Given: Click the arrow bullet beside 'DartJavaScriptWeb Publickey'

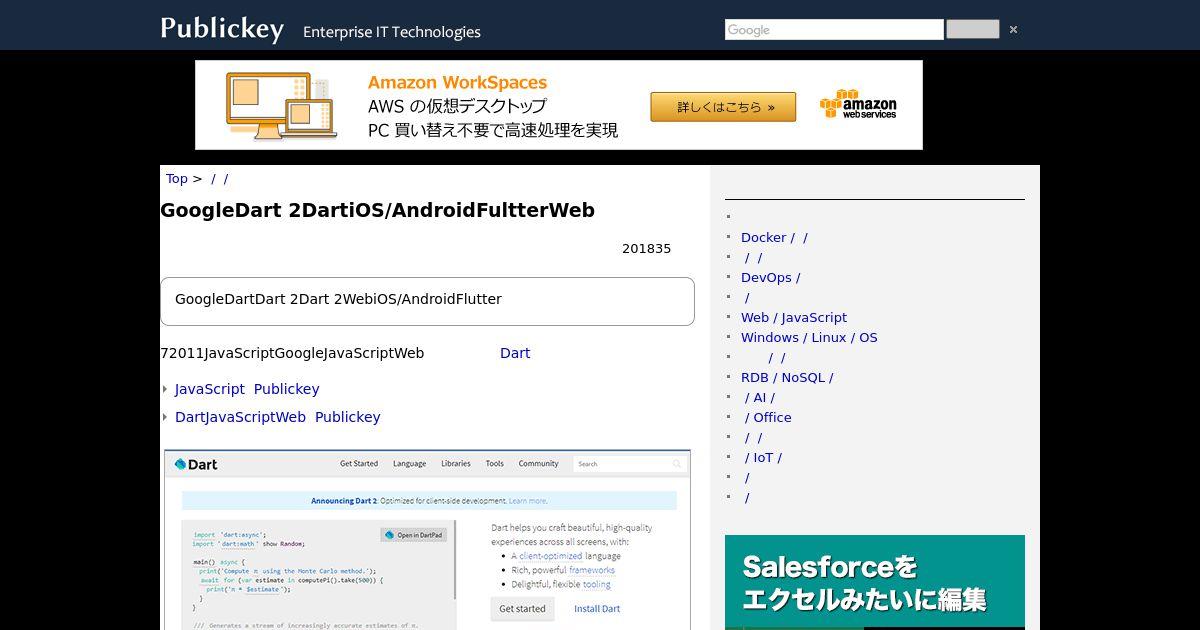Looking at the screenshot, I should tap(165, 417).
